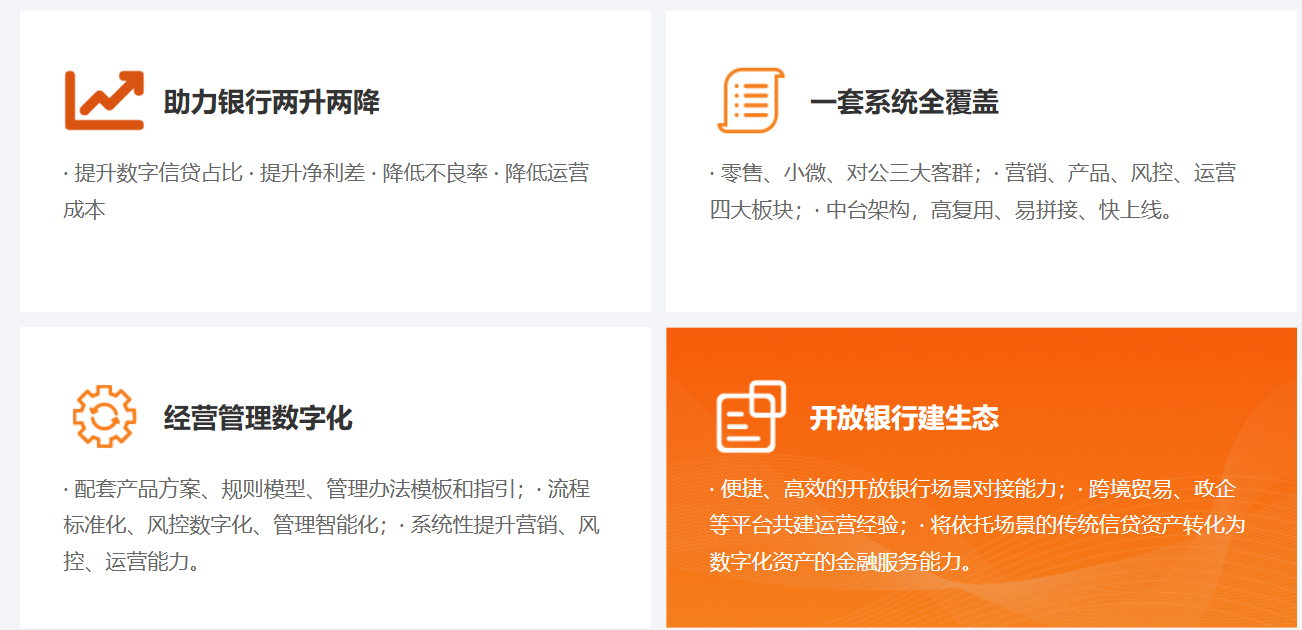Click the 零售、小微、对公三大客群 text
The width and height of the screenshot is (1302, 630).
[846, 173]
